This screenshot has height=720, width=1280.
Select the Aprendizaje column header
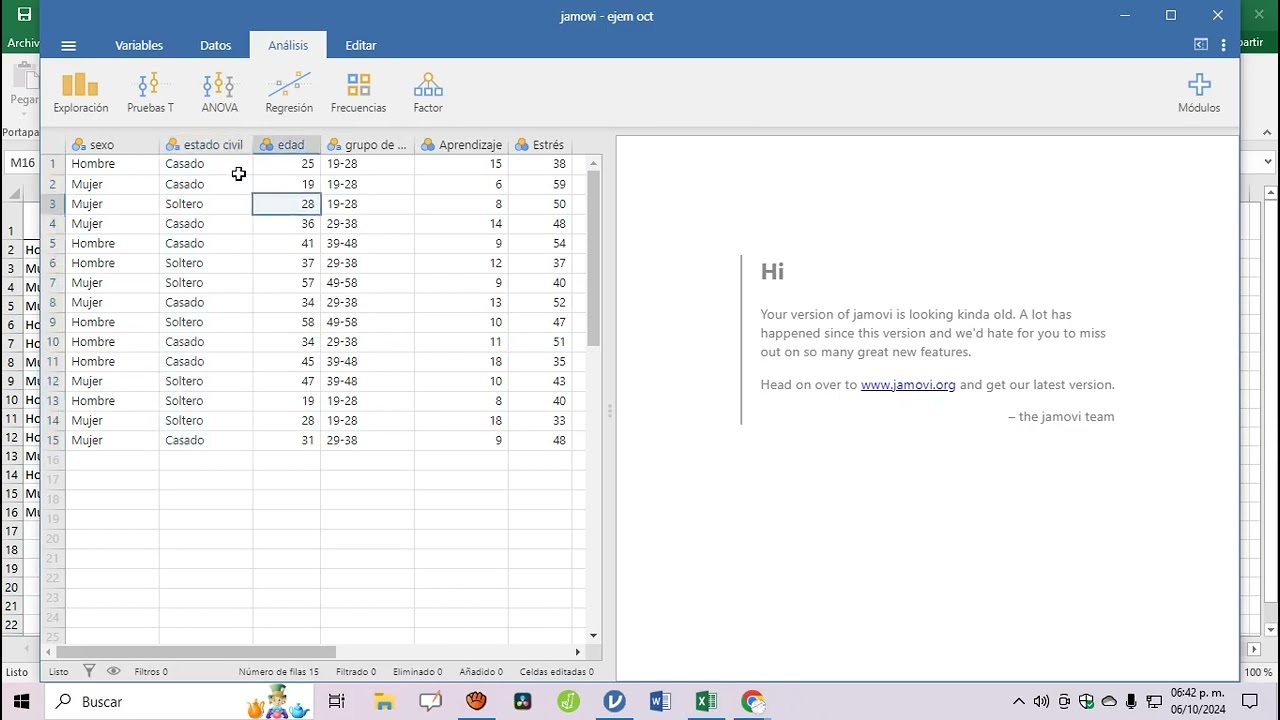click(462, 145)
